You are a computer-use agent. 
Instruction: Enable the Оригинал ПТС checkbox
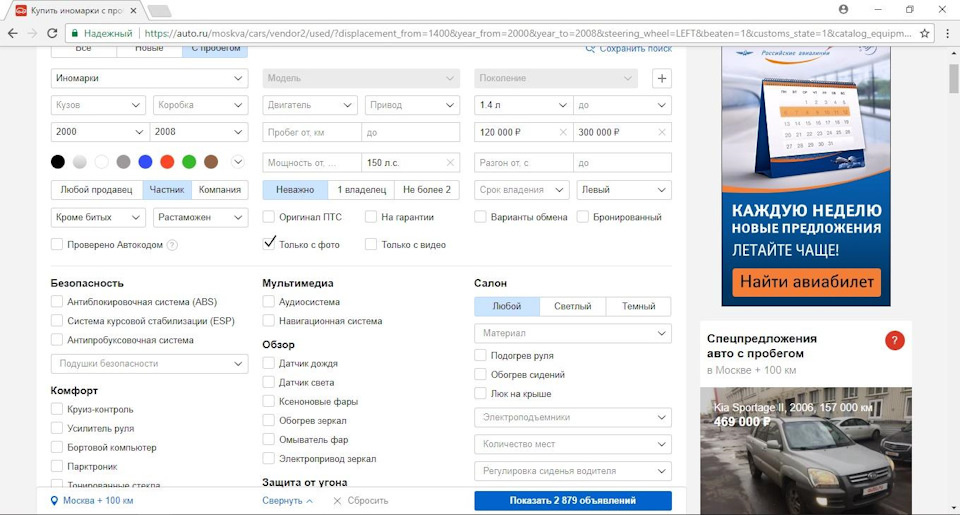(x=268, y=217)
